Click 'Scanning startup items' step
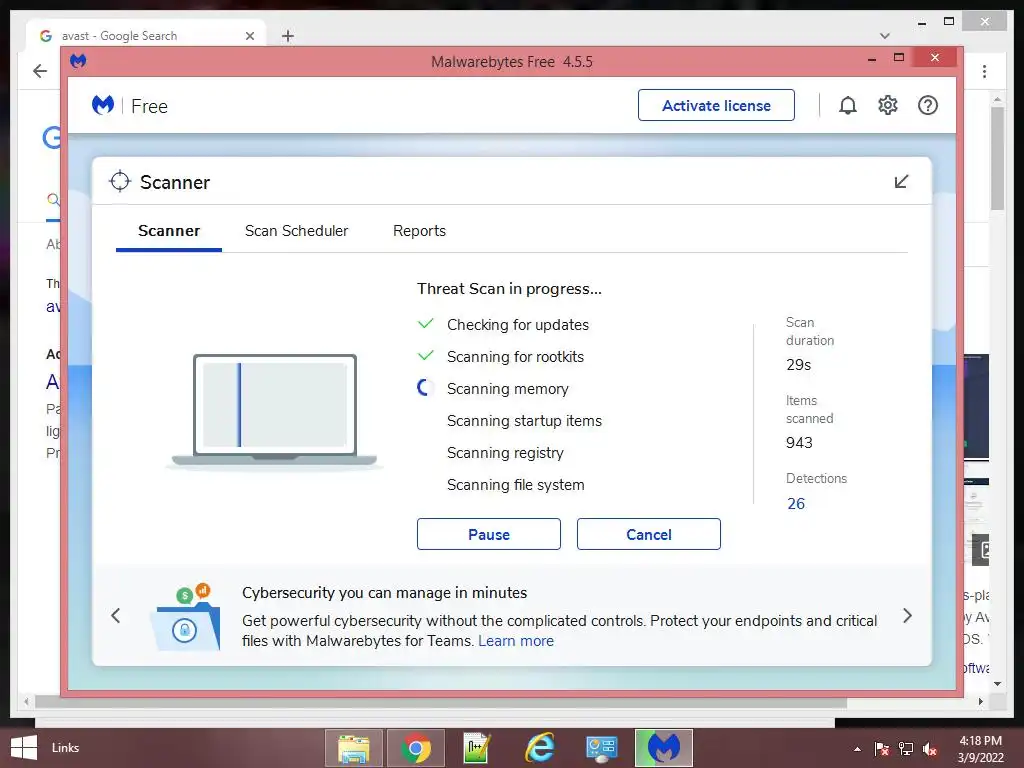1024x768 pixels. tap(524, 421)
